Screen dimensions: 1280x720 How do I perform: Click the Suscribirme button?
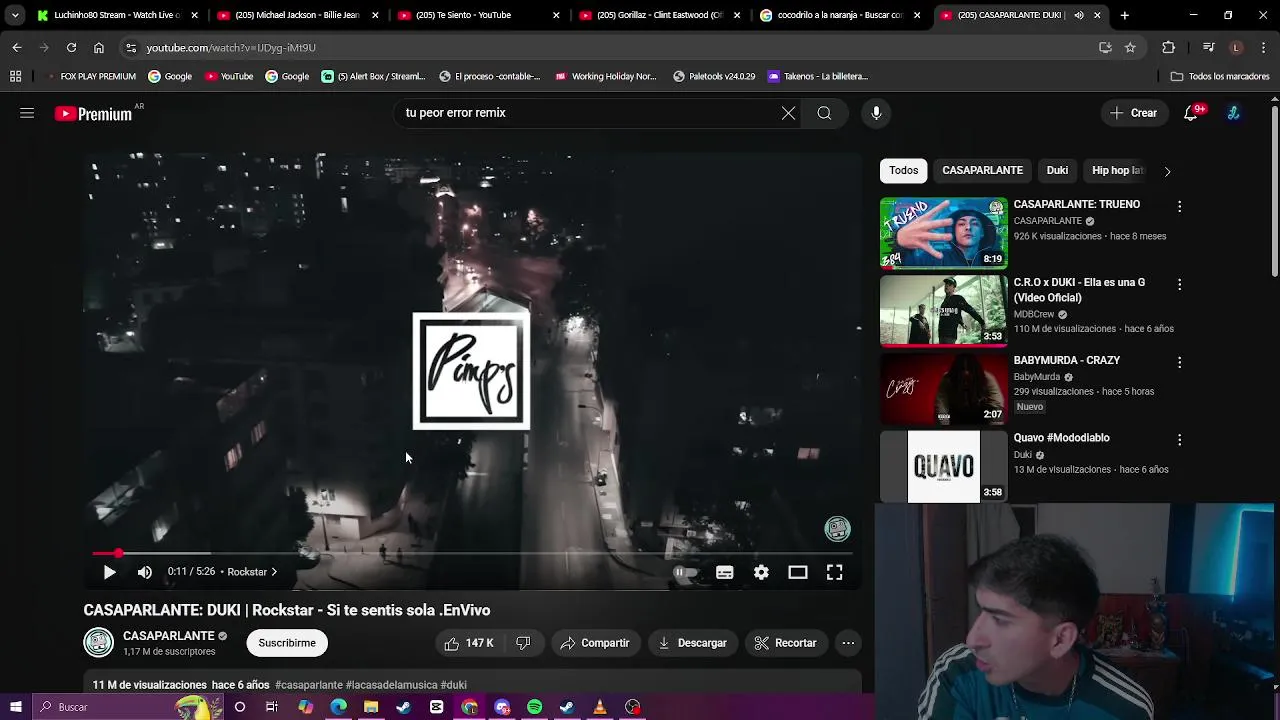click(x=287, y=643)
